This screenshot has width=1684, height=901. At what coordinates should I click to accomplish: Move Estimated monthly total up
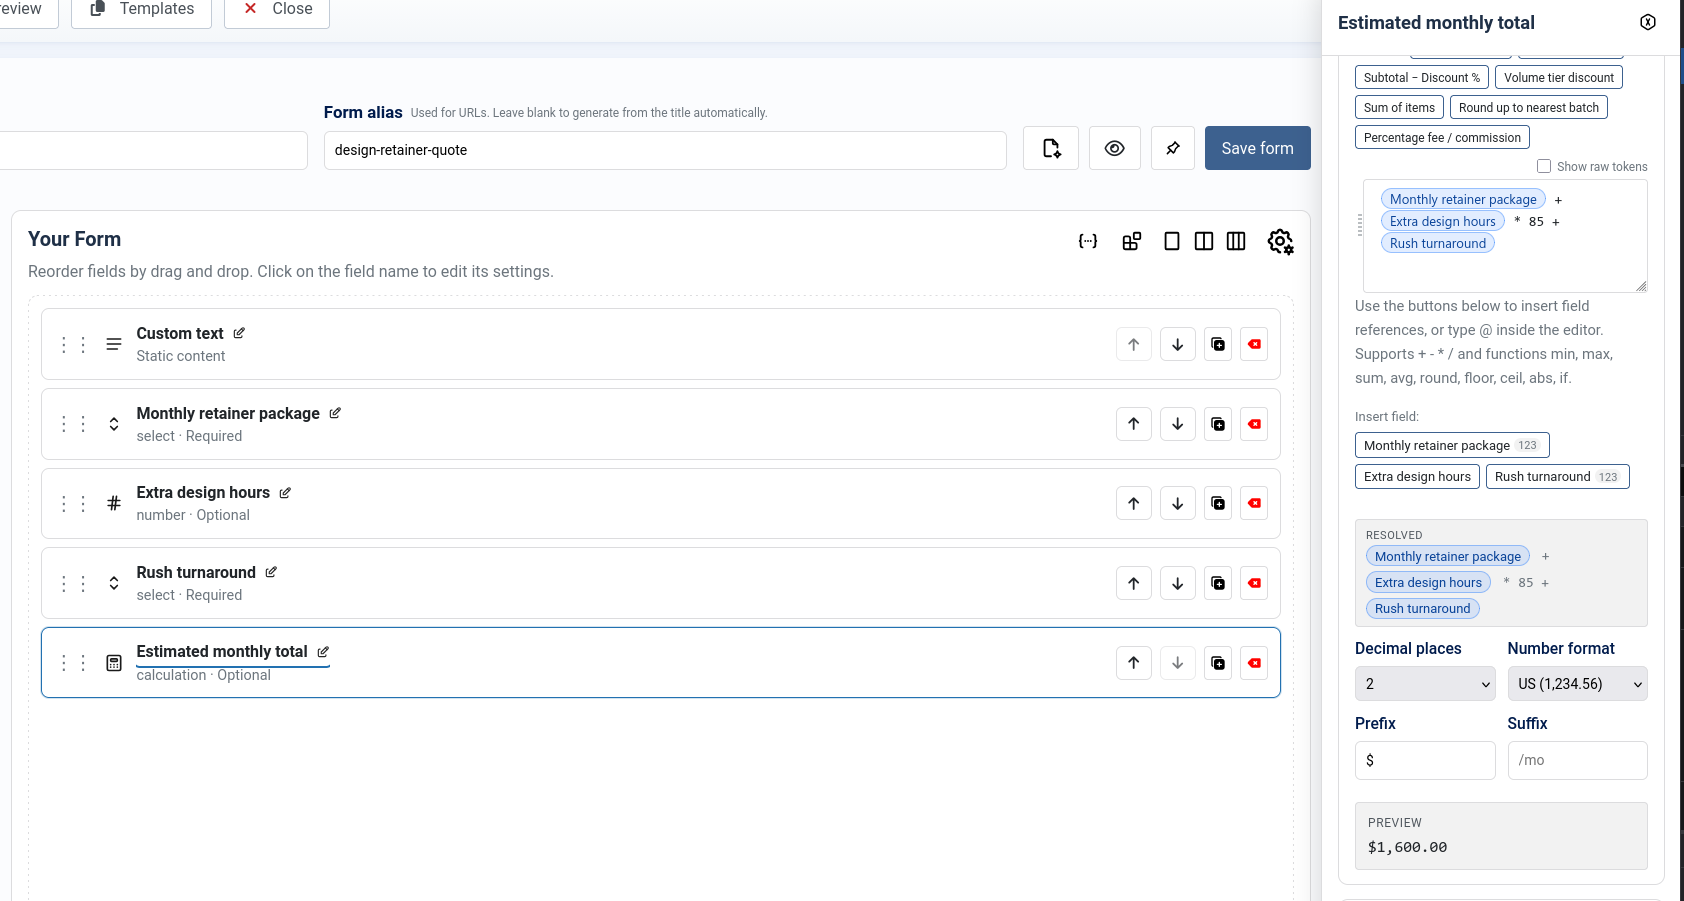pyautogui.click(x=1134, y=662)
